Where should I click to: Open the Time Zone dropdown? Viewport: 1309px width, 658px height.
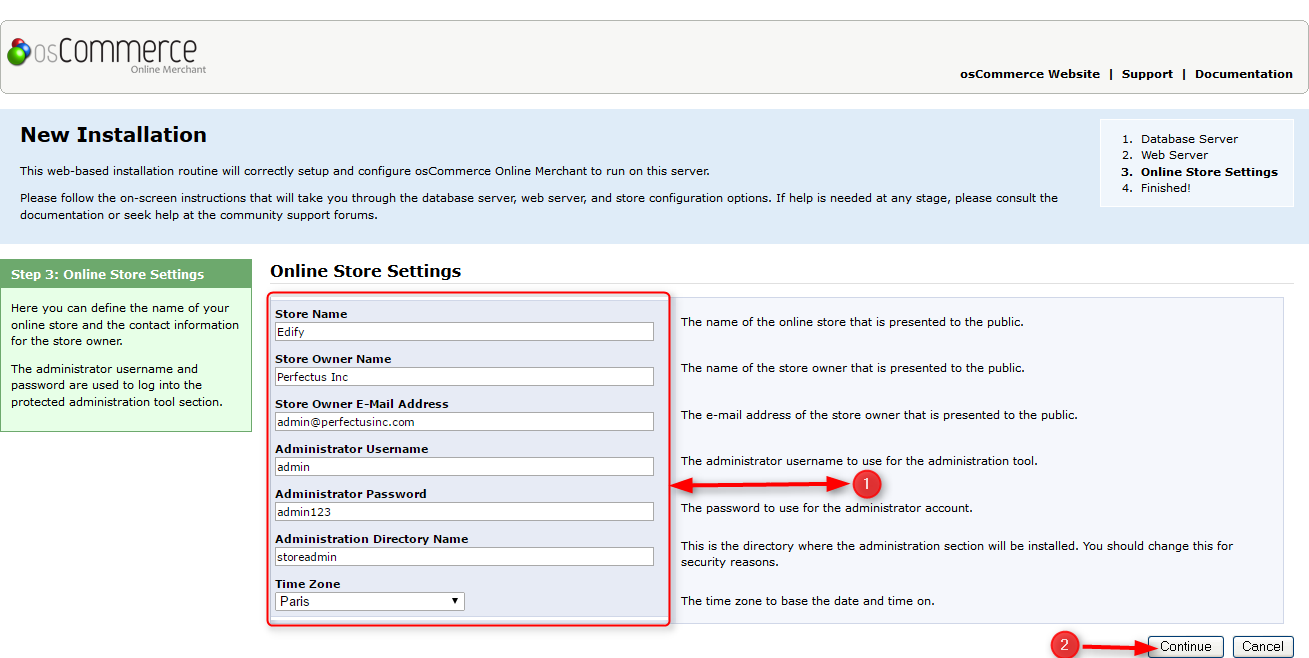[x=369, y=601]
